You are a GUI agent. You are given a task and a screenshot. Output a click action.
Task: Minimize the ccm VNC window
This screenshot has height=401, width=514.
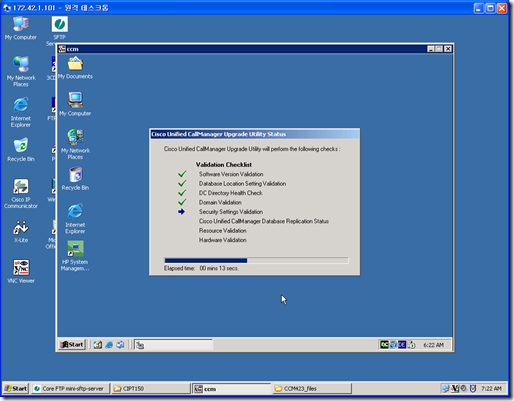431,49
